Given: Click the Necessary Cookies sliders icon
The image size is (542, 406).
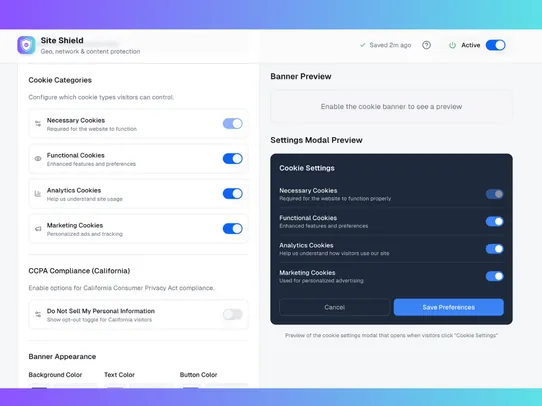Looking at the screenshot, I should (x=38, y=124).
